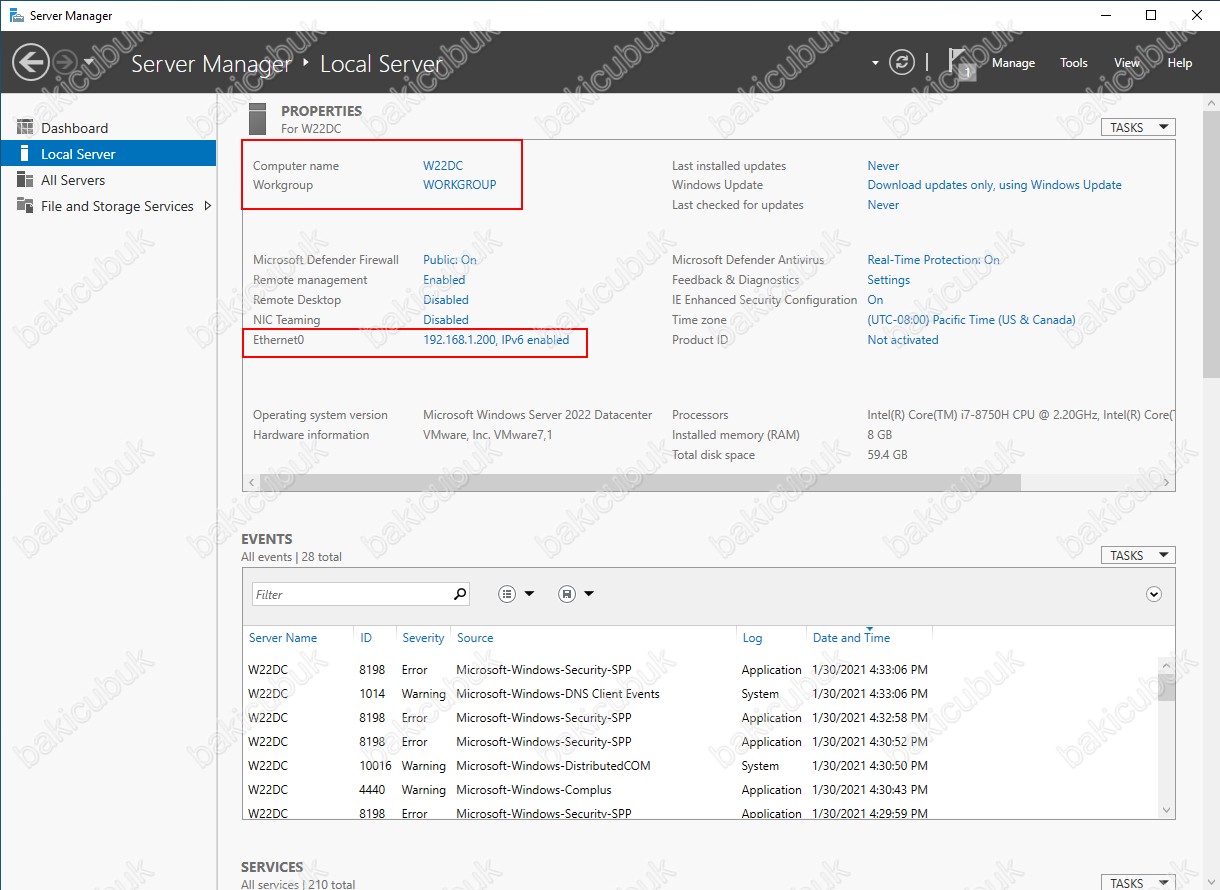The width and height of the screenshot is (1220, 890).
Task: Click the Pacific Time zone link
Action: pyautogui.click(x=971, y=320)
